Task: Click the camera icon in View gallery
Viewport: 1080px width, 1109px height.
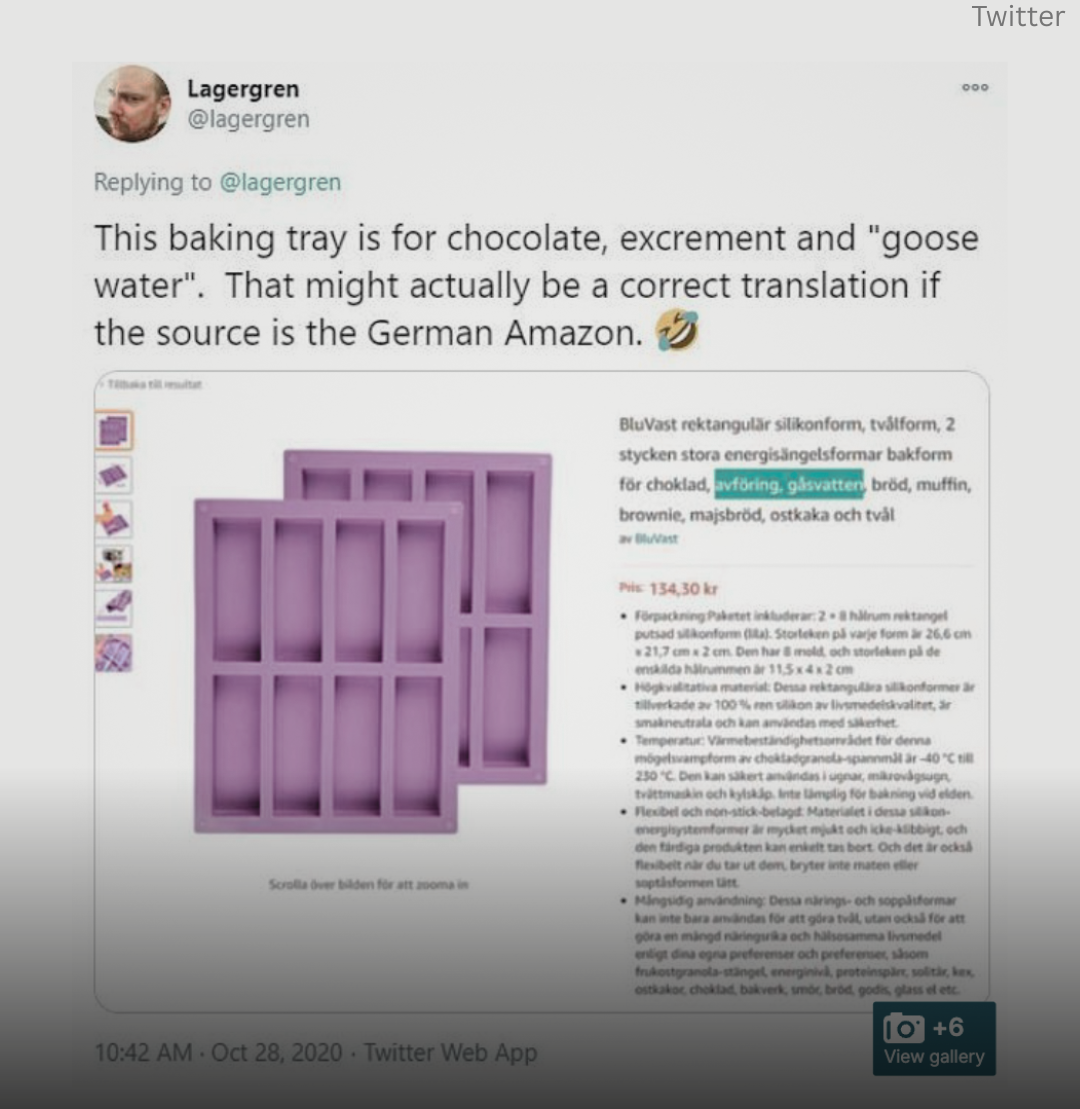Action: pos(903,1028)
